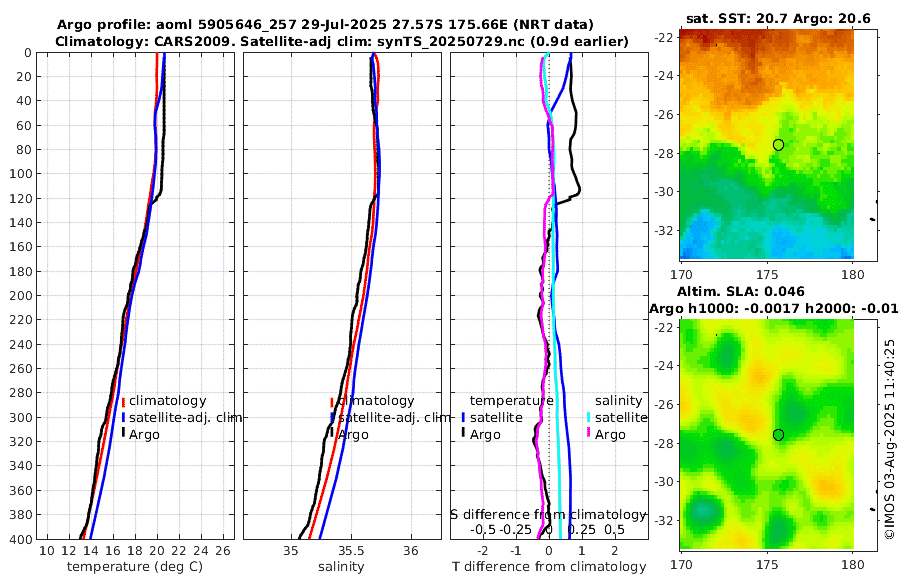Click red climatology legend marker in temperature panel
The width and height of the screenshot is (900, 580).
(x=123, y=401)
